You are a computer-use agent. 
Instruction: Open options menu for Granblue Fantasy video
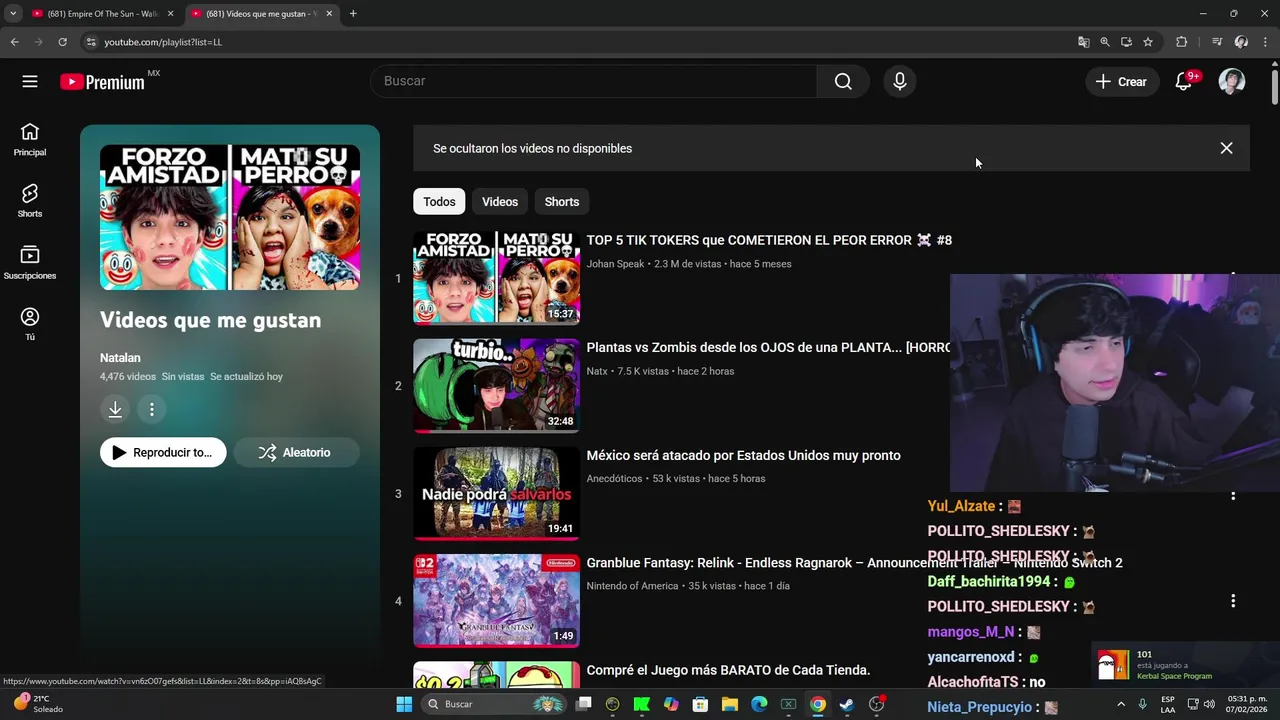tap(1233, 601)
